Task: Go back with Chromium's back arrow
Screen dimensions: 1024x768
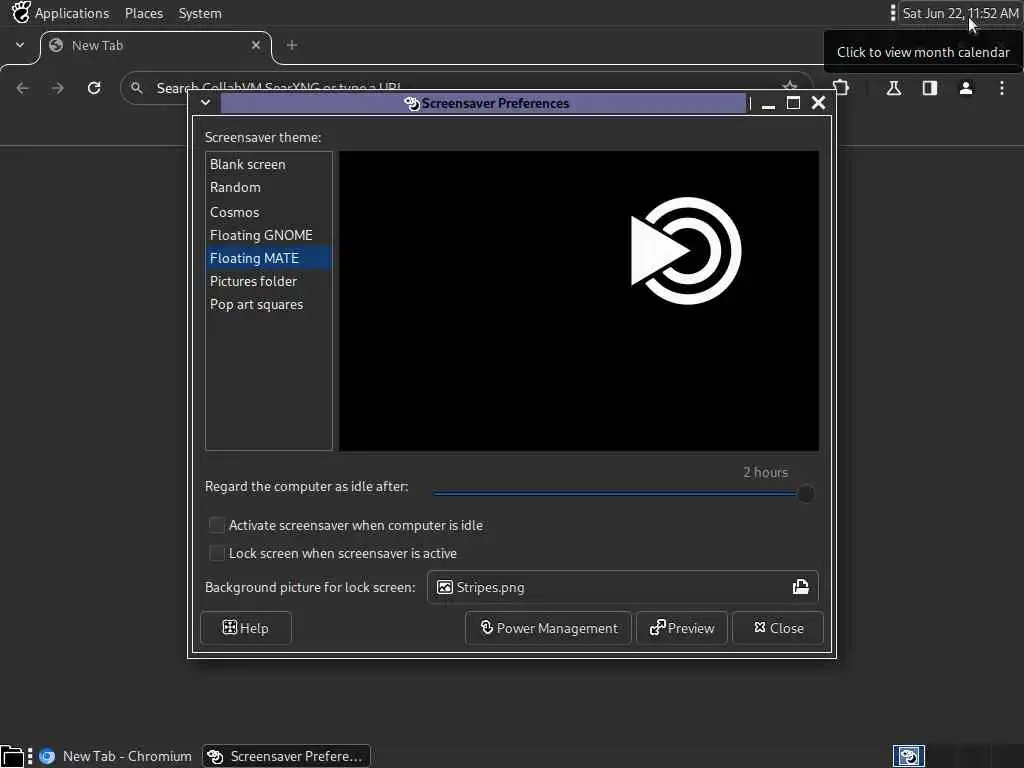Action: pos(23,88)
